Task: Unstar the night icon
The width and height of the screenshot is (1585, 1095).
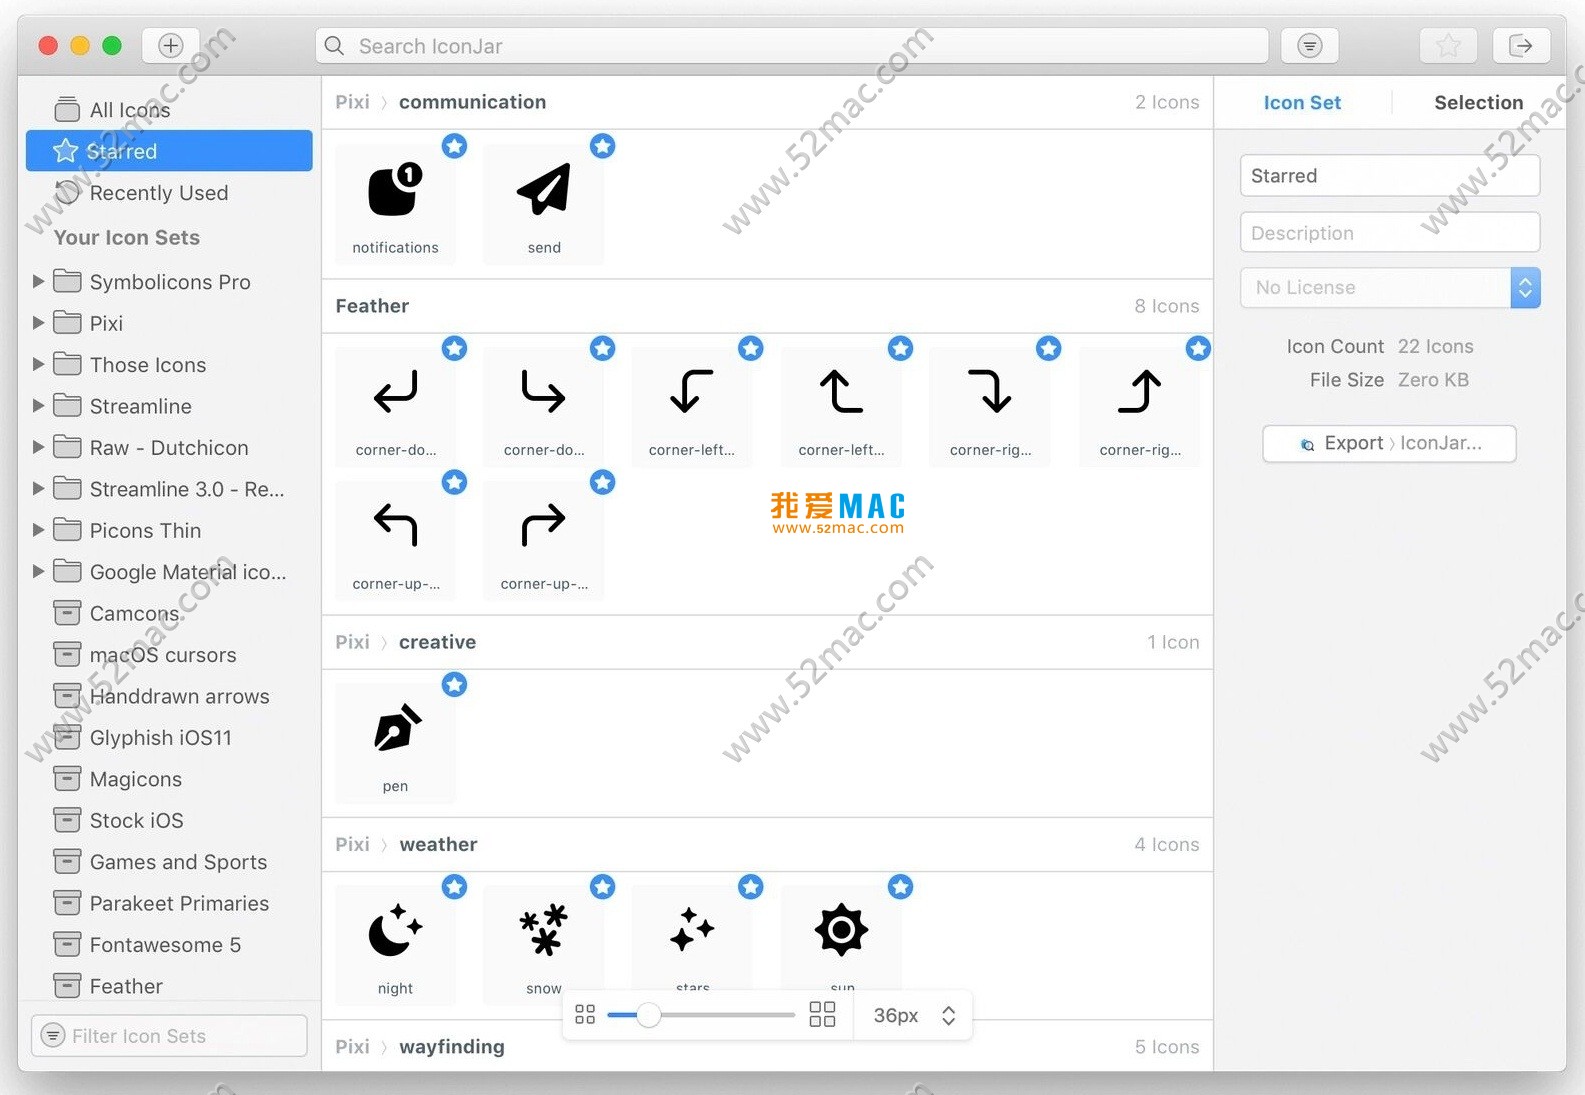Action: [455, 887]
